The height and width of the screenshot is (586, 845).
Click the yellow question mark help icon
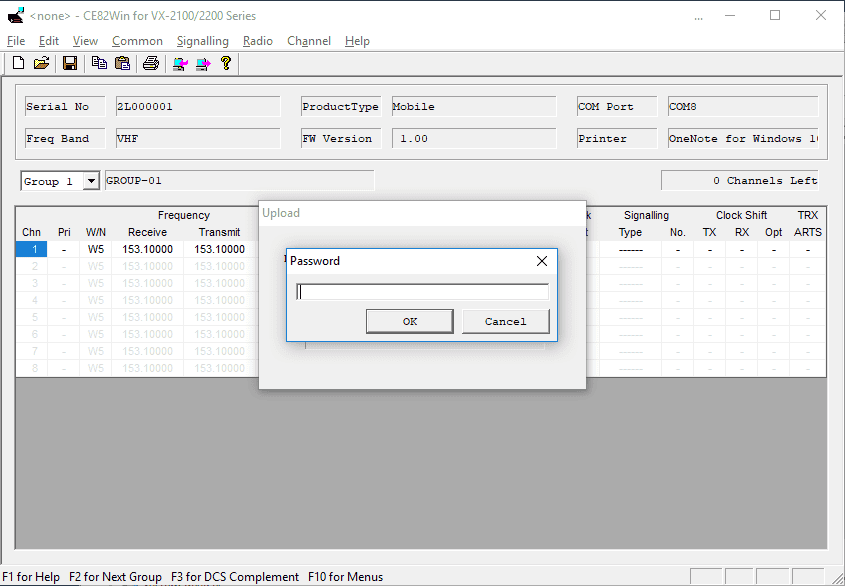[x=226, y=63]
